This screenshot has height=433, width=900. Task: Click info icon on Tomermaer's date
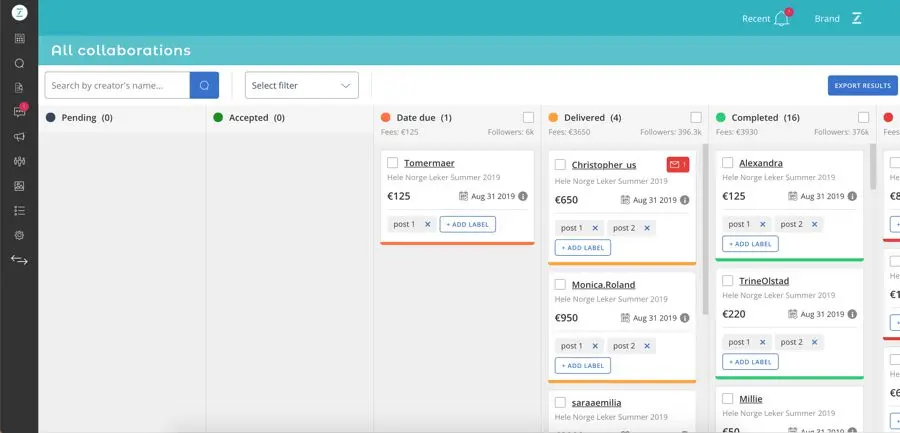(520, 196)
